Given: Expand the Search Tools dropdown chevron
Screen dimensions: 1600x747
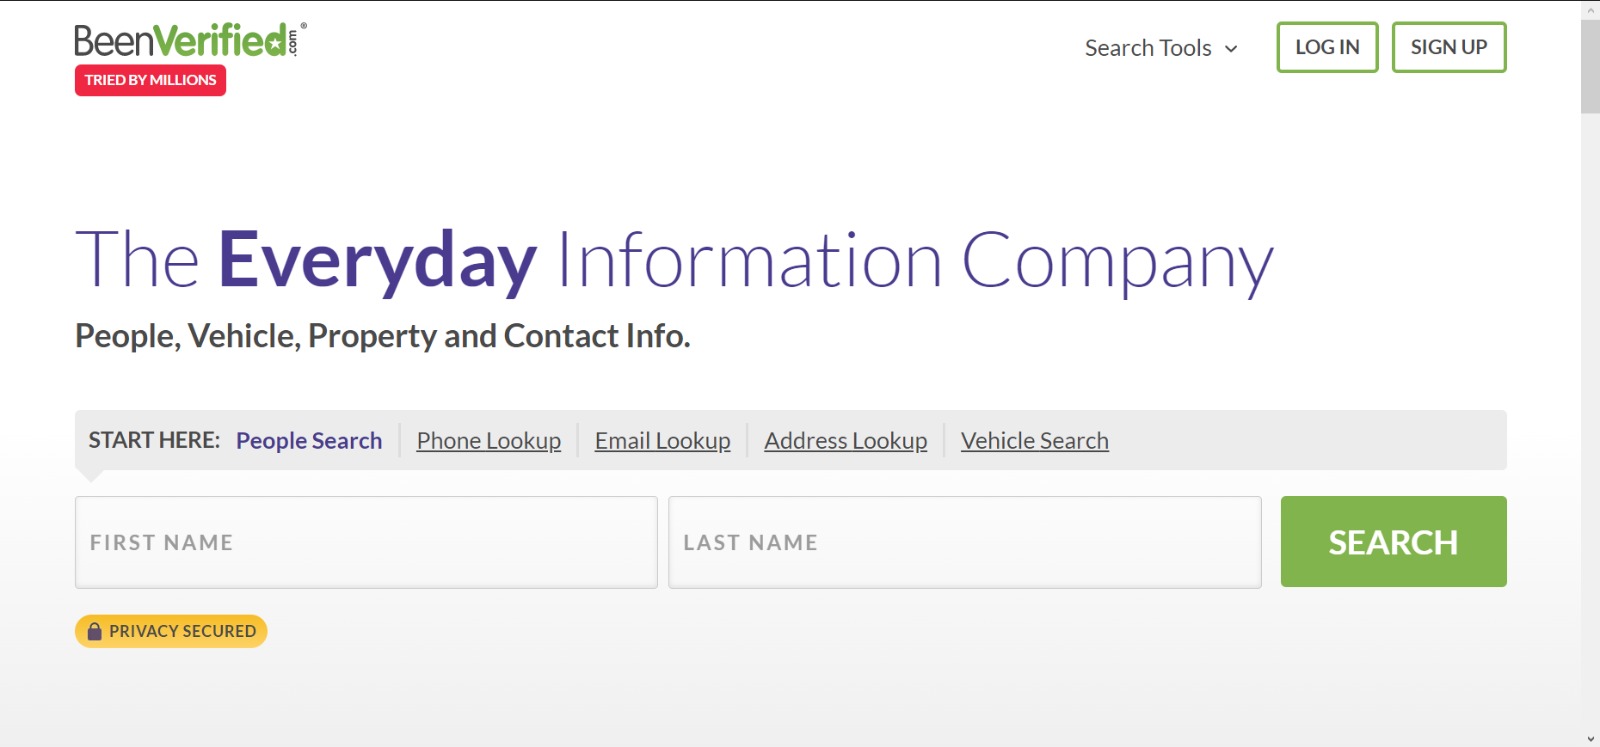Looking at the screenshot, I should (1231, 49).
